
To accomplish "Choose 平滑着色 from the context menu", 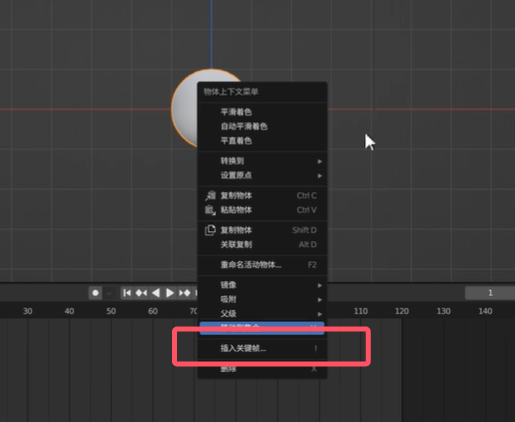I will [x=262, y=112].
